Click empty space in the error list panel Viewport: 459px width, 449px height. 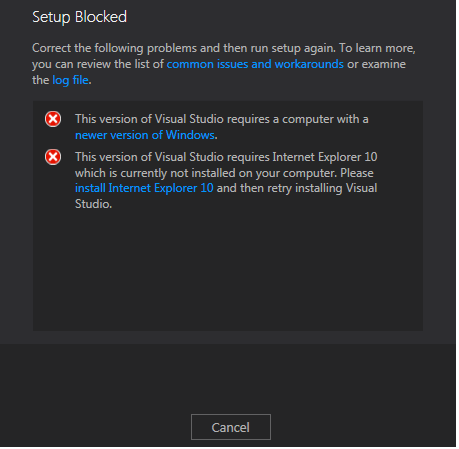(228, 270)
